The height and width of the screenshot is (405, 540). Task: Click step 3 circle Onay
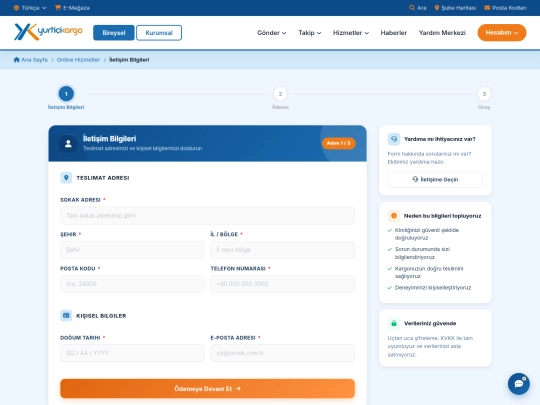click(484, 94)
